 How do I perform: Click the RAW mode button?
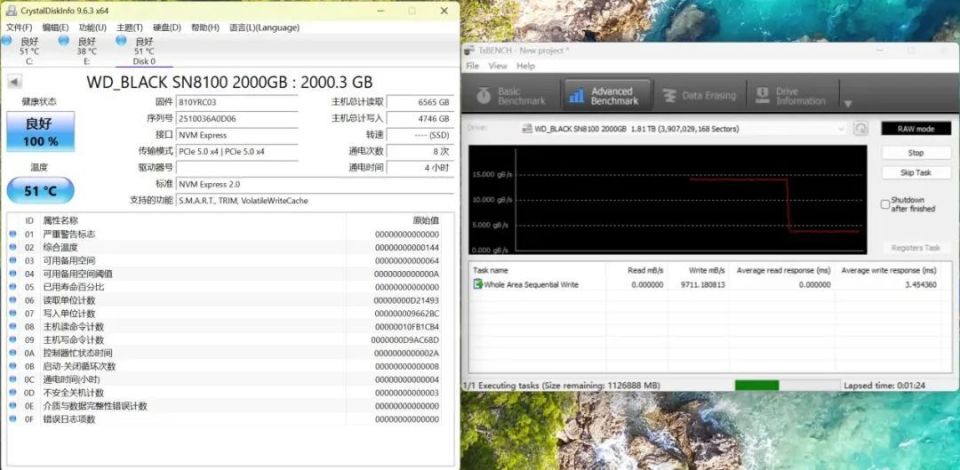pyautogui.click(x=916, y=129)
